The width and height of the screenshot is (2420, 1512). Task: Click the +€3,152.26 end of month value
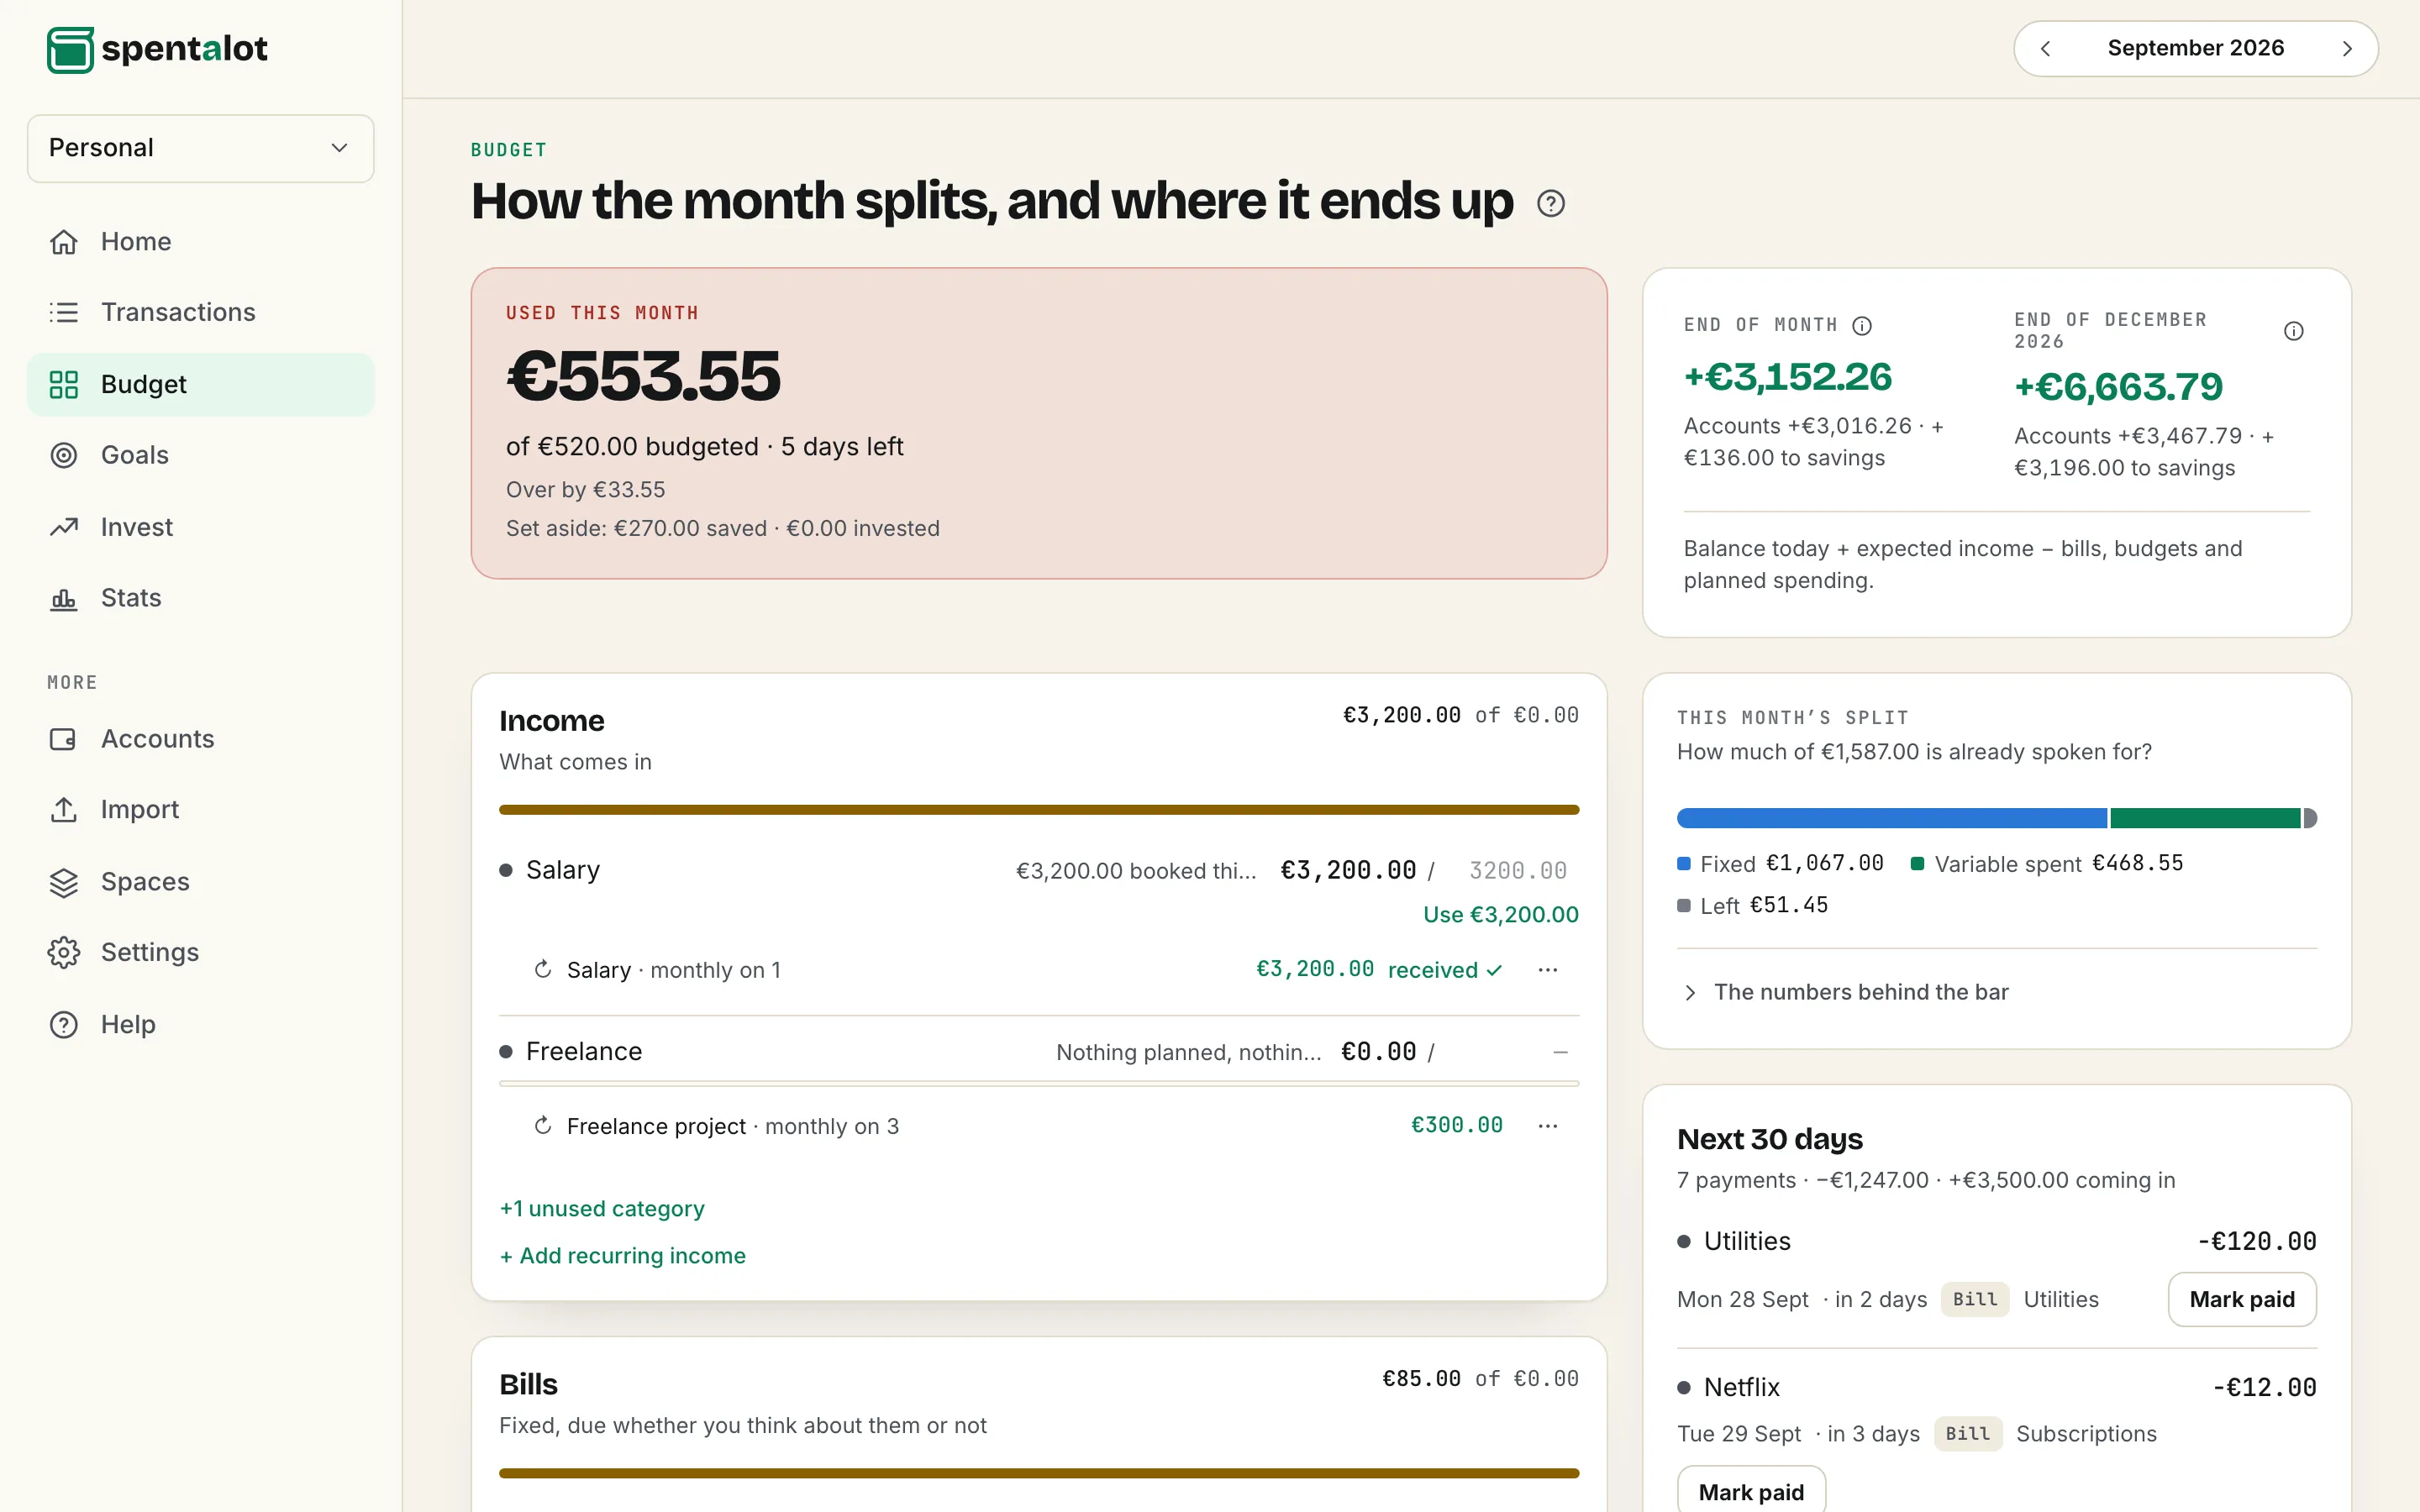pyautogui.click(x=1788, y=377)
